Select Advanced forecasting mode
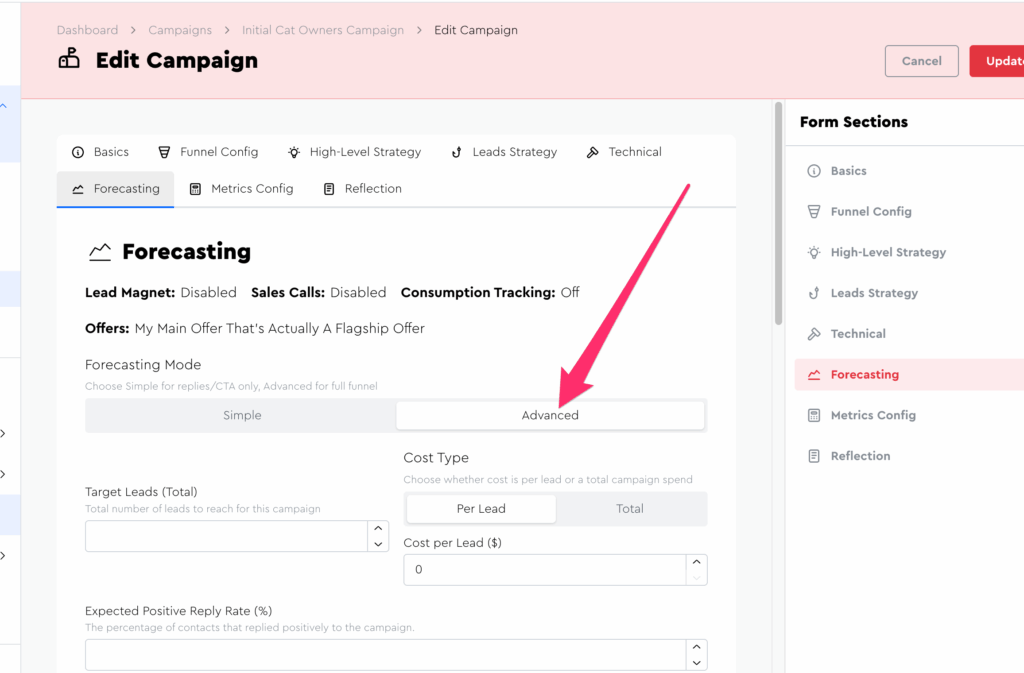 point(550,415)
